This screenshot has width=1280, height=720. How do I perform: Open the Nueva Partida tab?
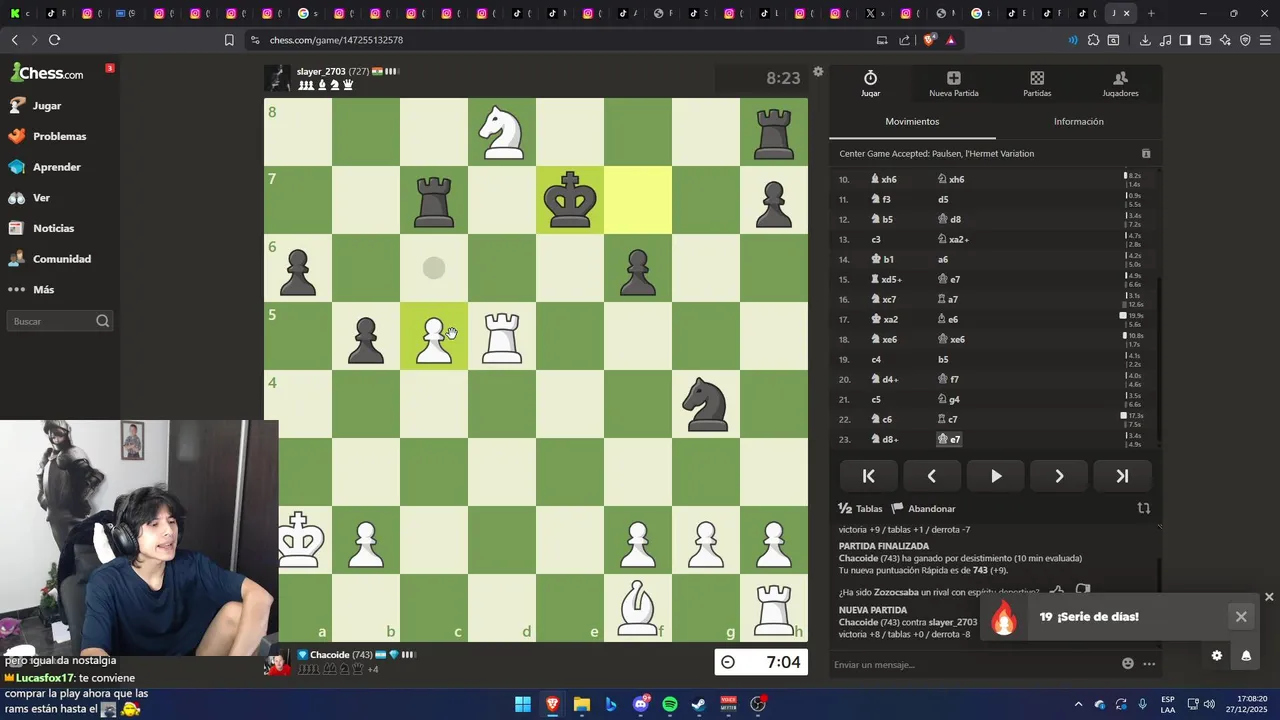(954, 84)
